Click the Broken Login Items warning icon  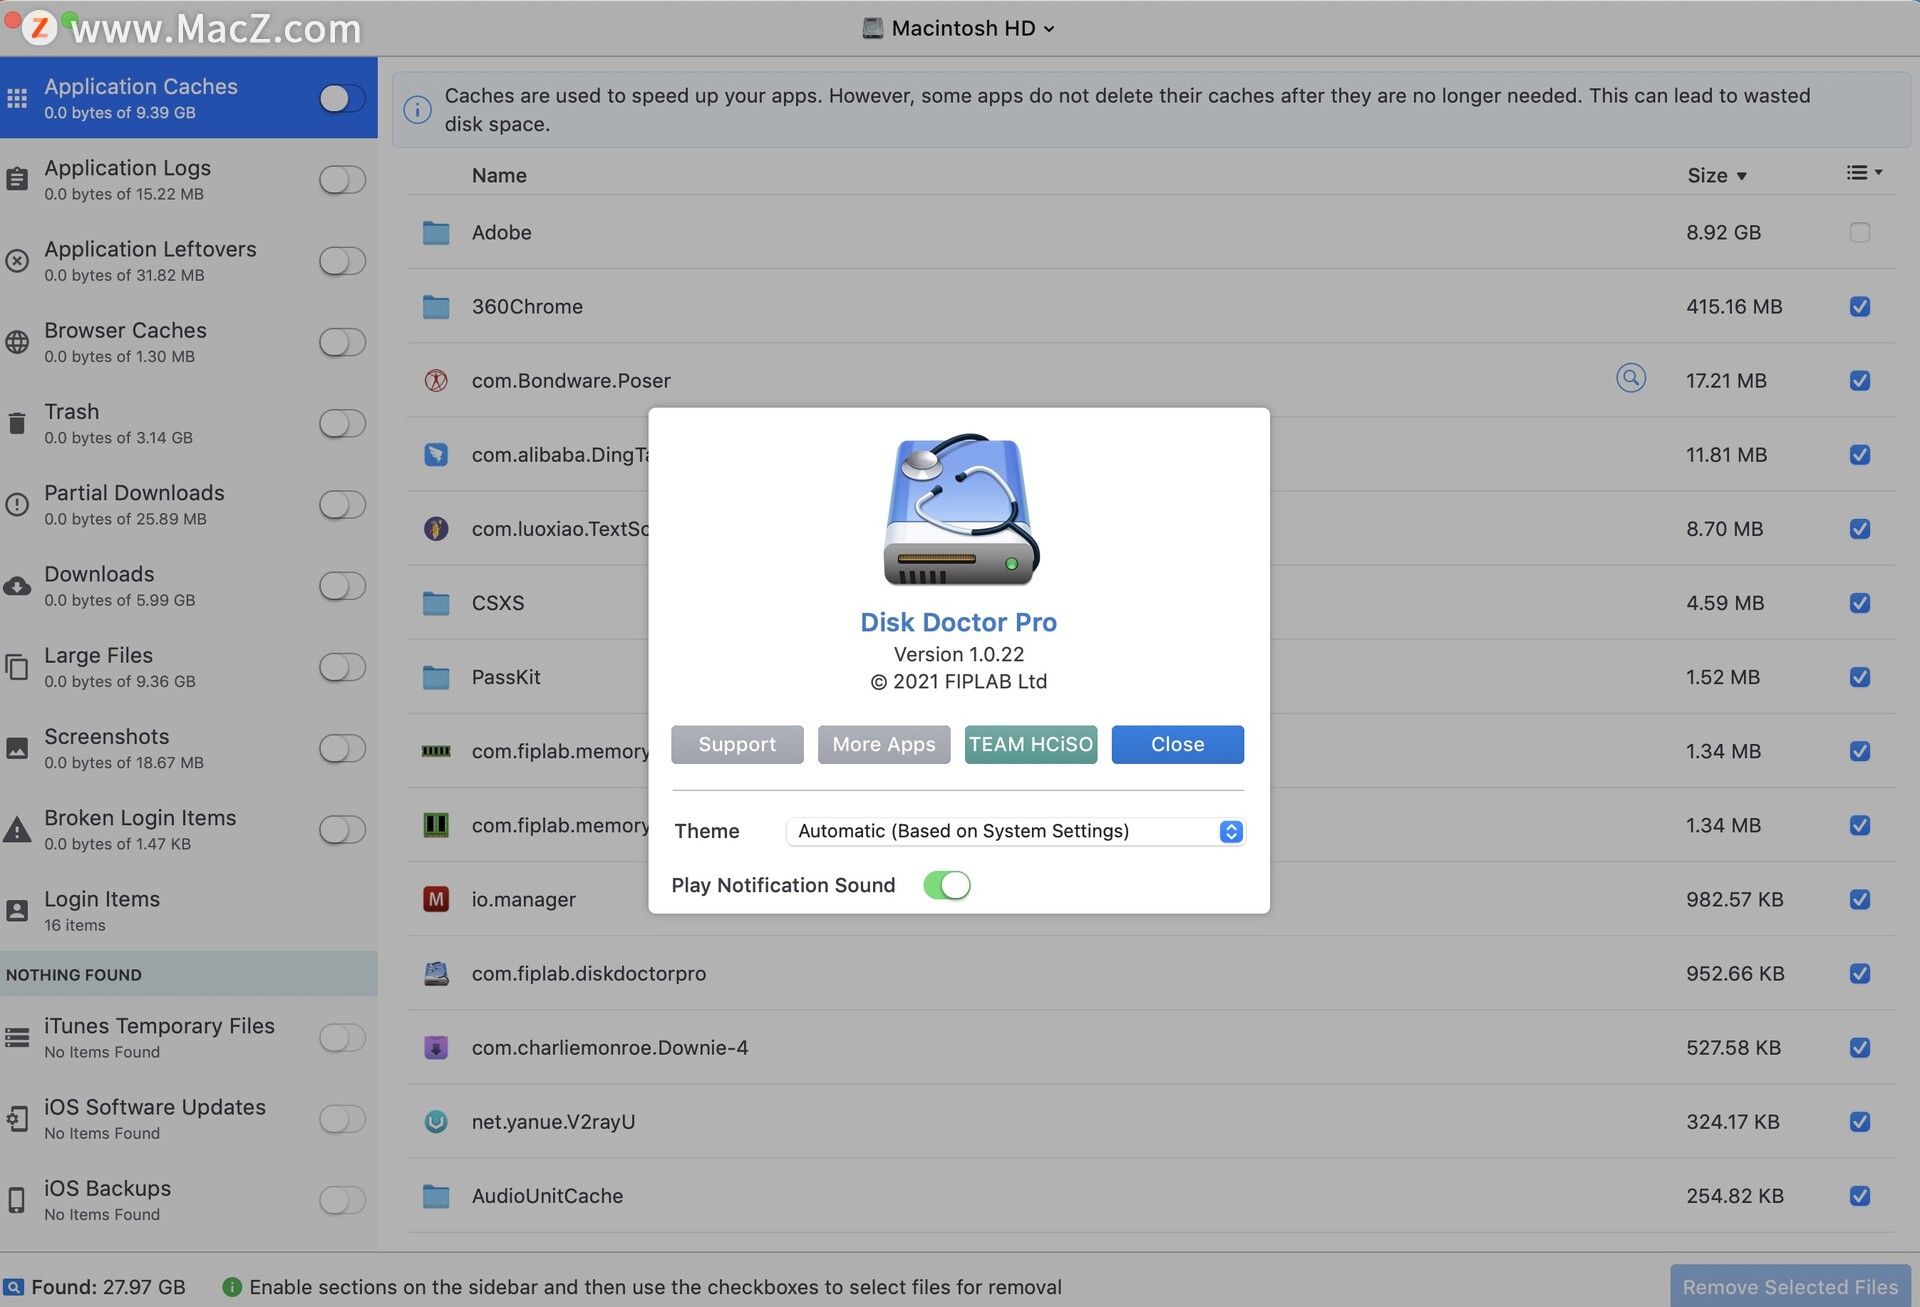(x=17, y=830)
